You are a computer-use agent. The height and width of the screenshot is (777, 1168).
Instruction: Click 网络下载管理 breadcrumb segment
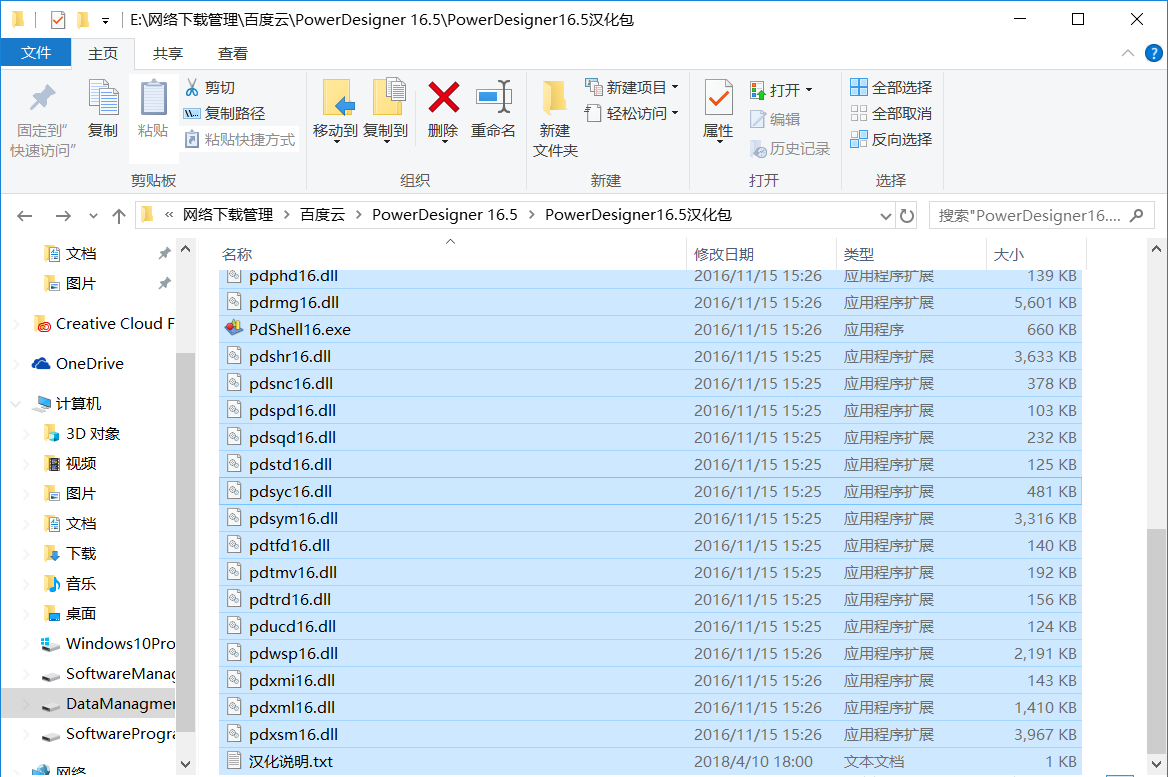click(228, 215)
